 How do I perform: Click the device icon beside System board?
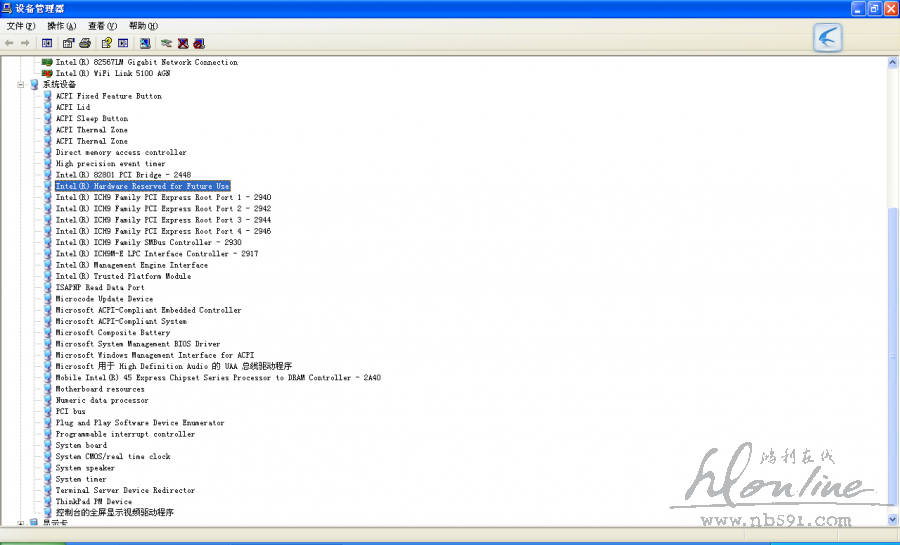tap(48, 445)
